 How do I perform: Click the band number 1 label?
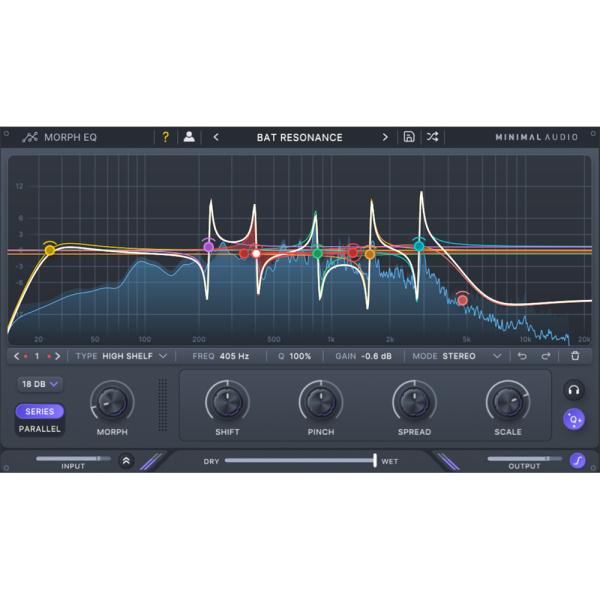(37, 356)
